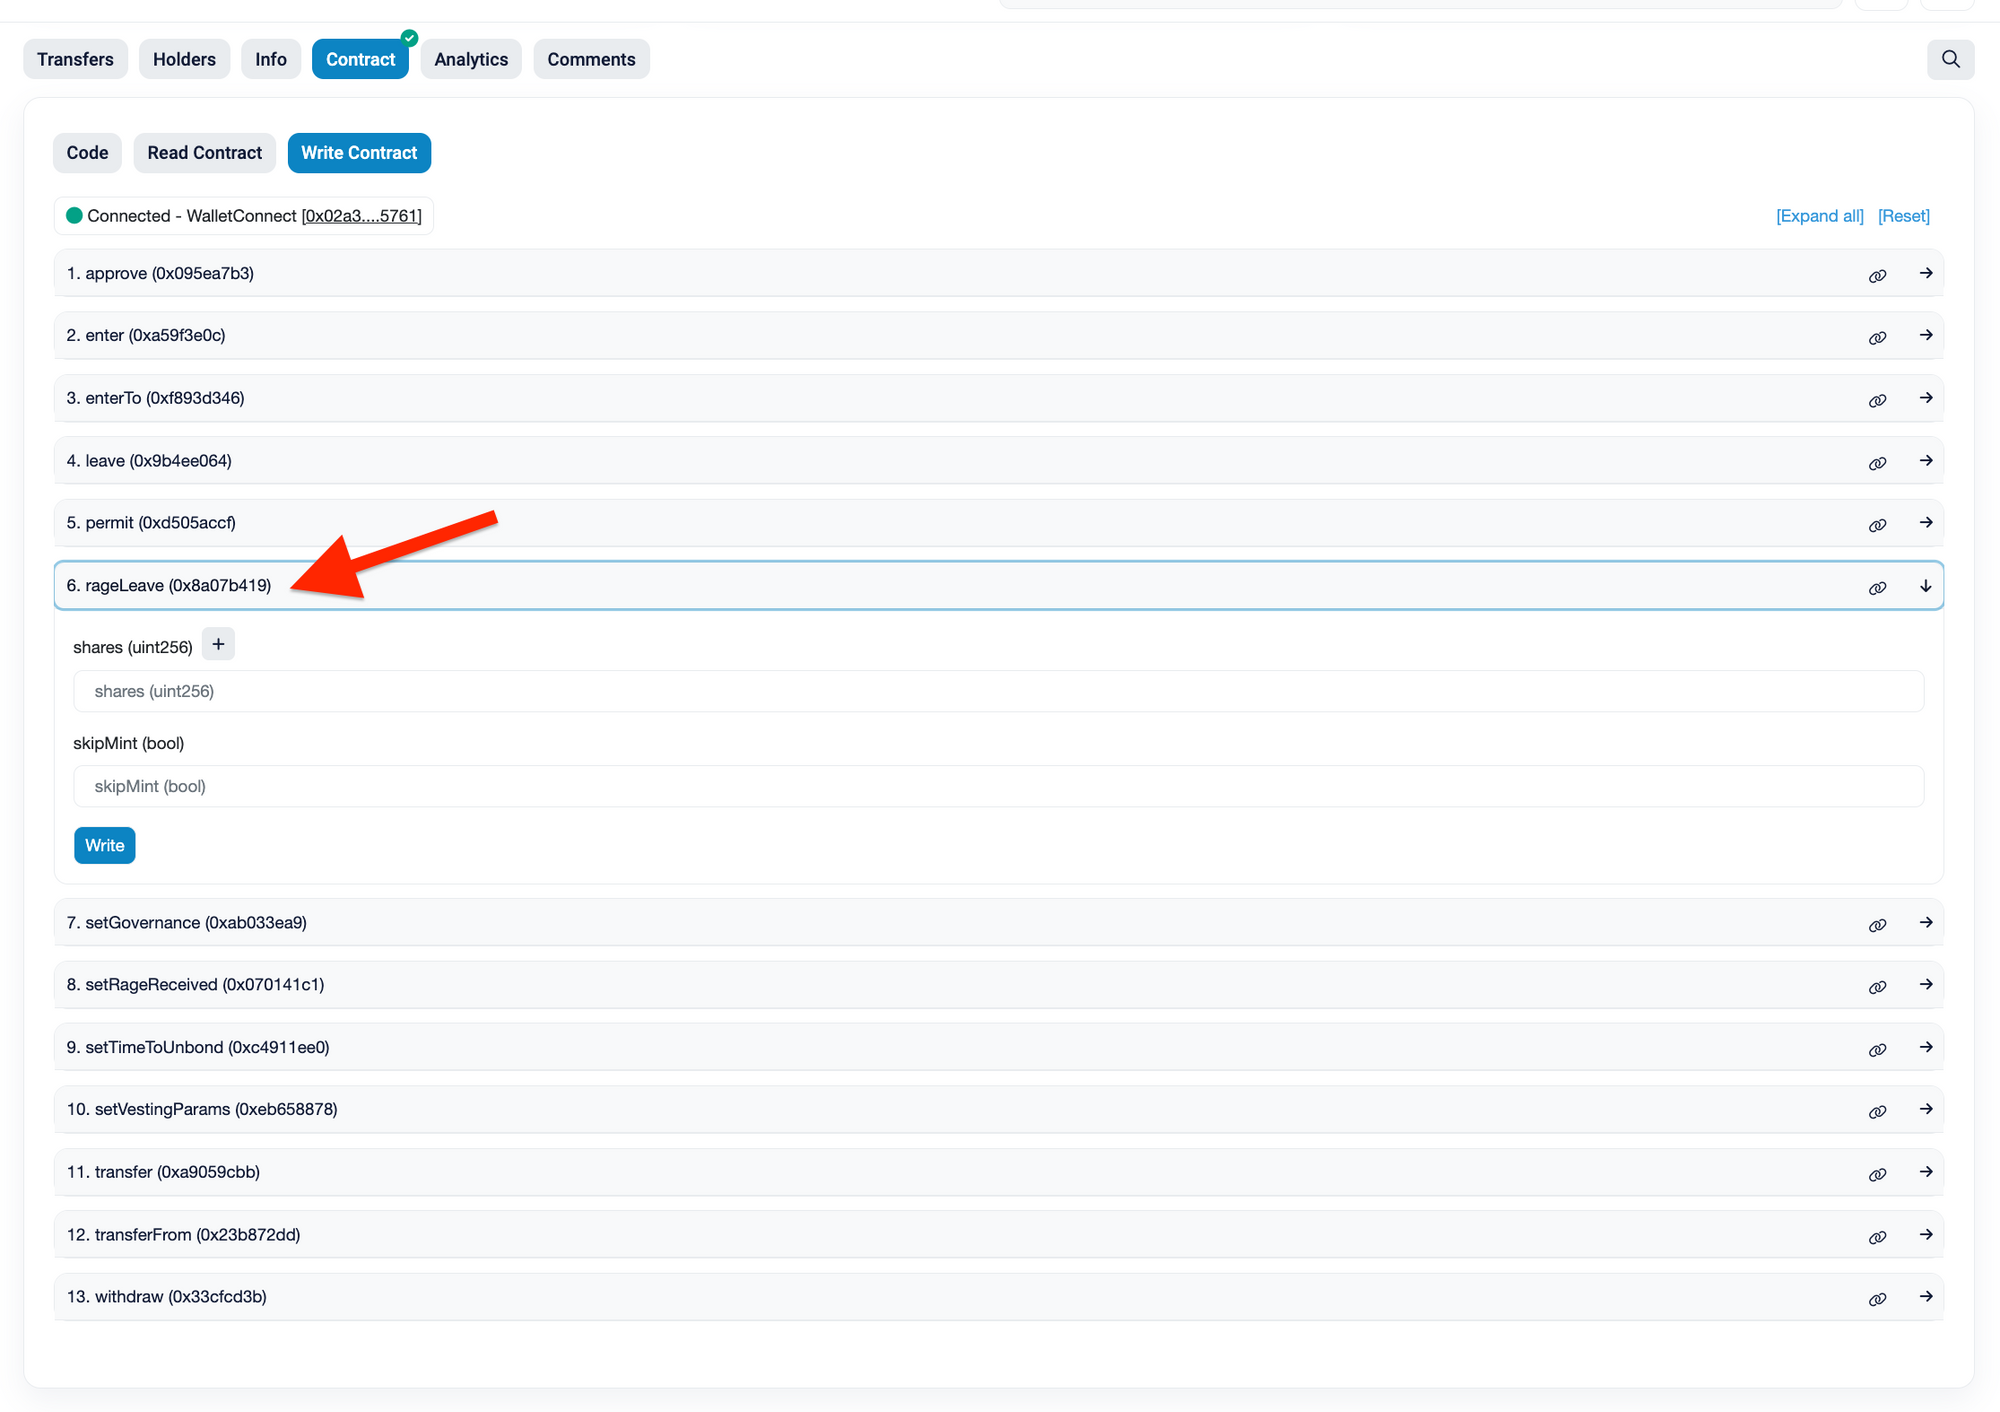Viewport: 2000px width, 1412px height.
Task: Copy permalink icon for setGovernance function
Action: click(1877, 925)
